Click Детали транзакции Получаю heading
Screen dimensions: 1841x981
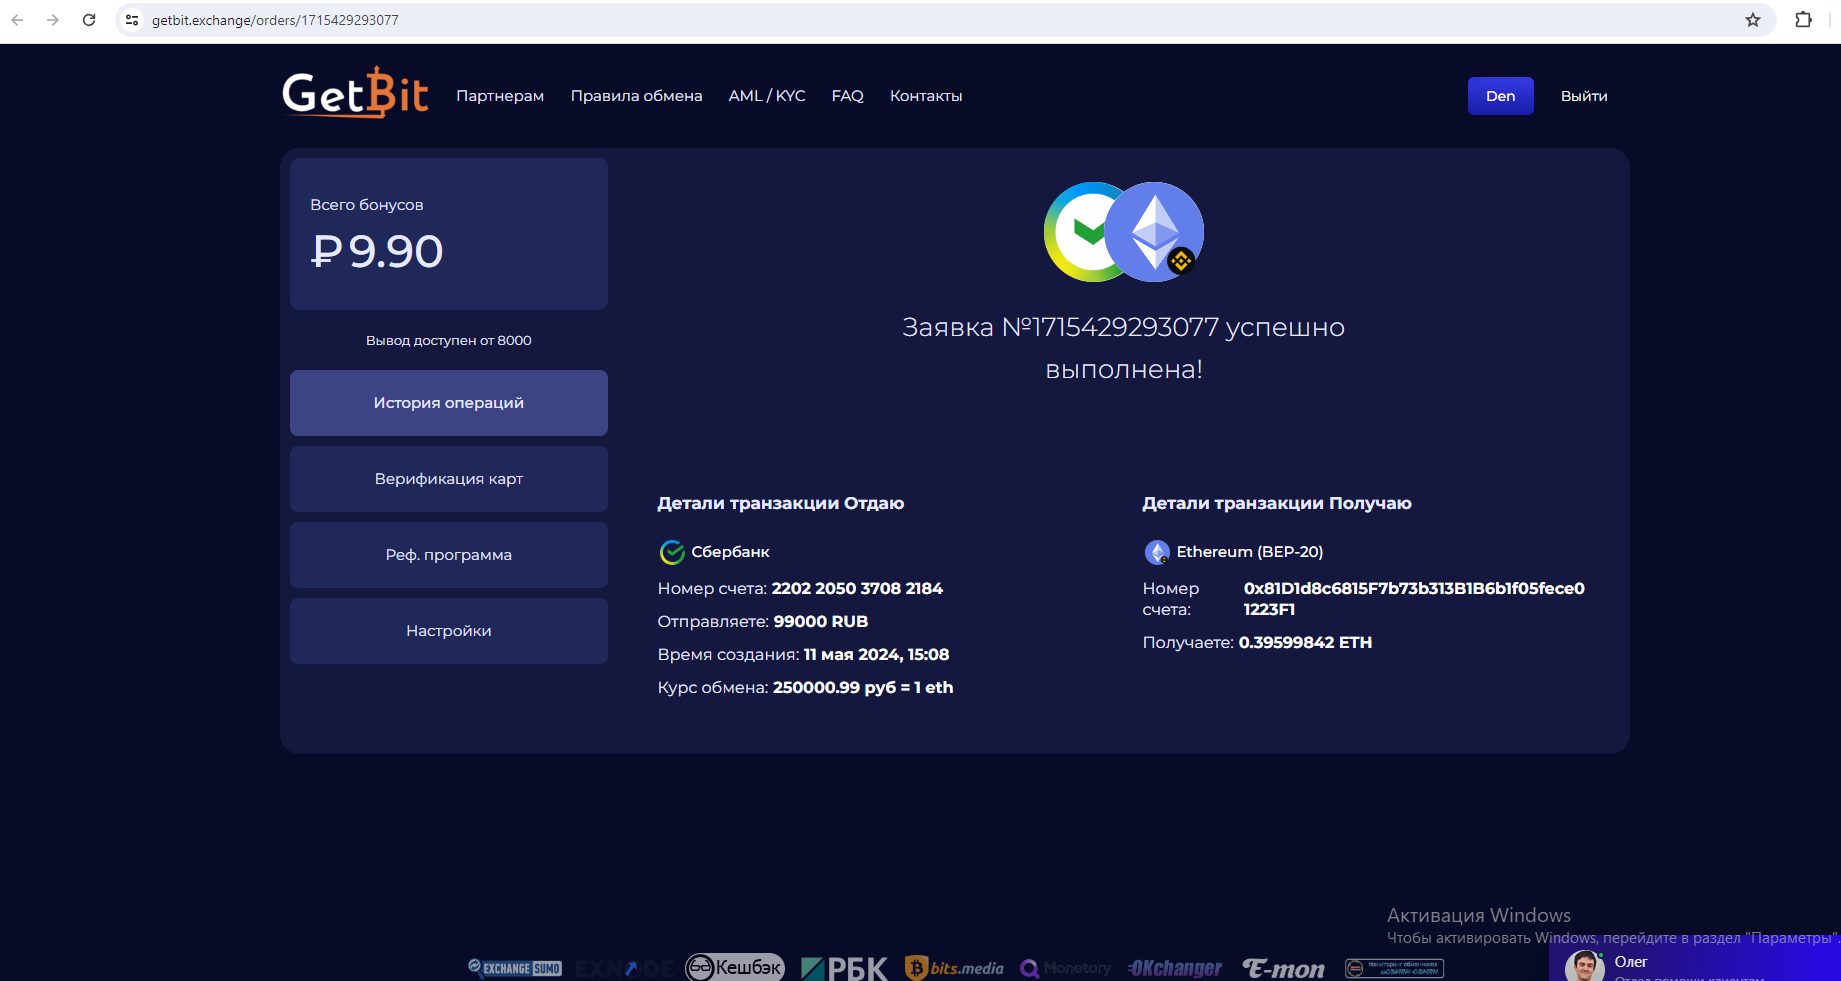tap(1277, 504)
